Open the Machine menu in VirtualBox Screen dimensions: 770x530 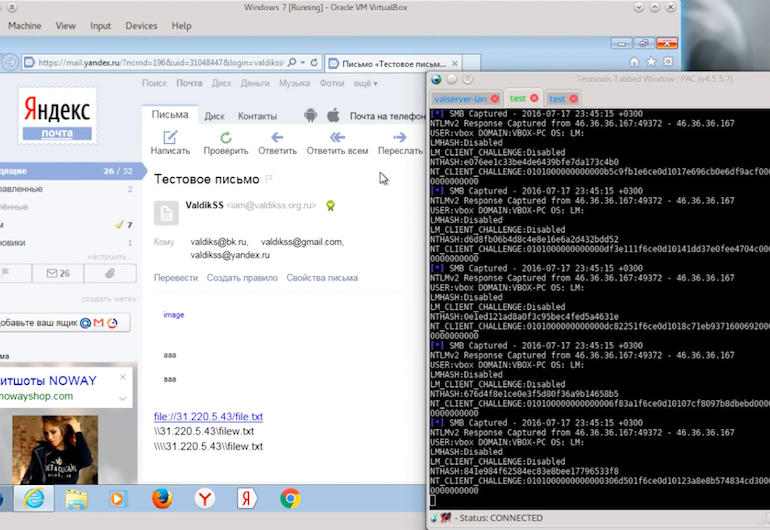tap(25, 26)
